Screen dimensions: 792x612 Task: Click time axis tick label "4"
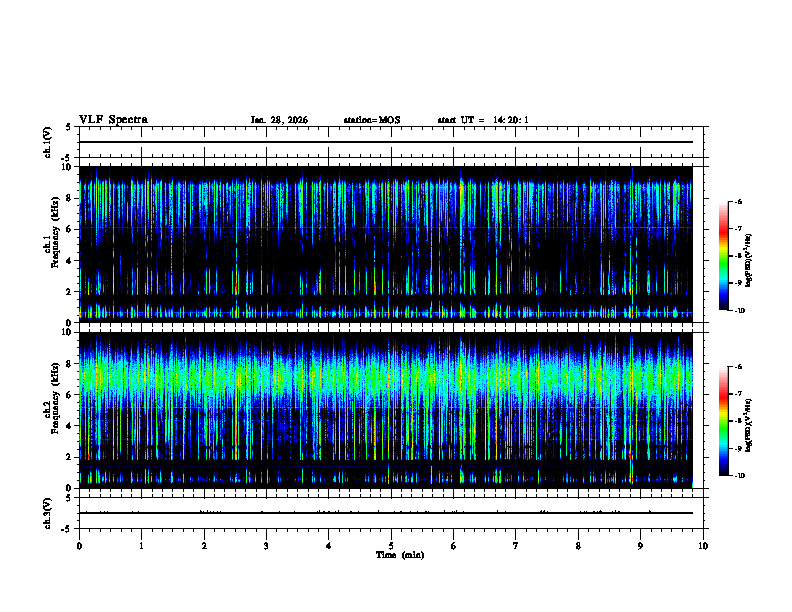tap(329, 546)
